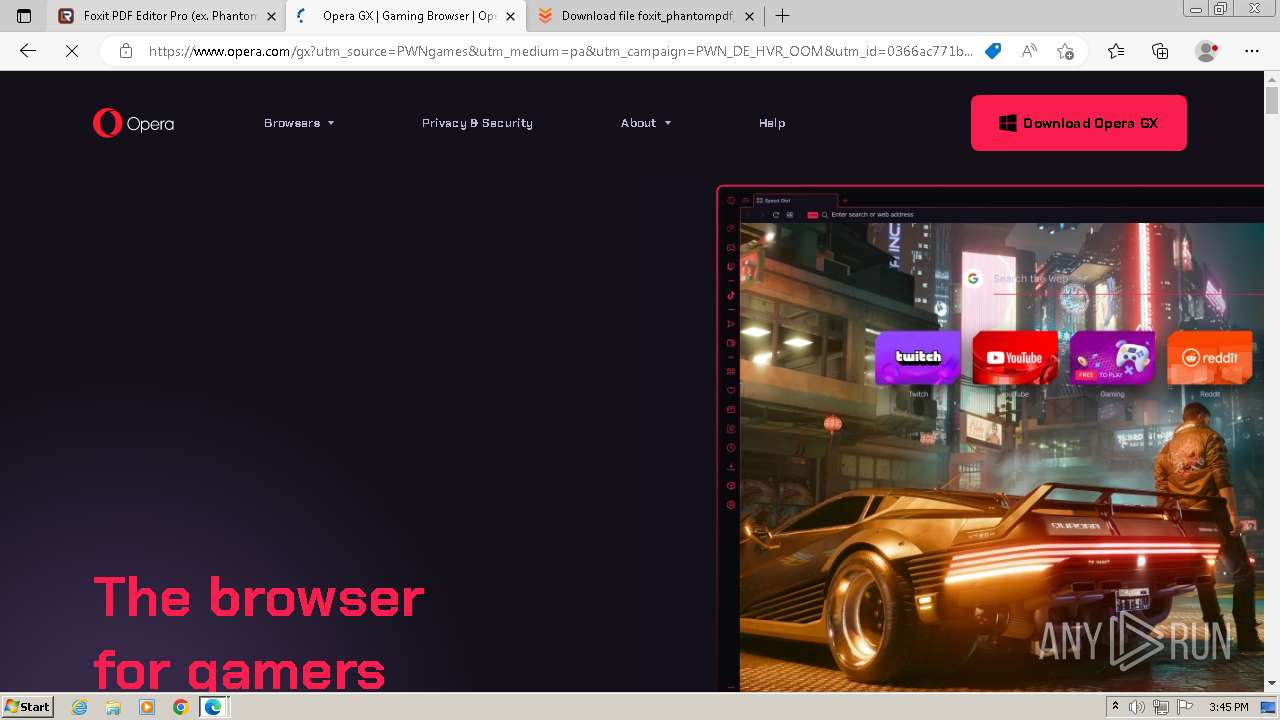Open the Privacy & Security page
Image resolution: width=1280 pixels, height=720 pixels.
pos(477,123)
